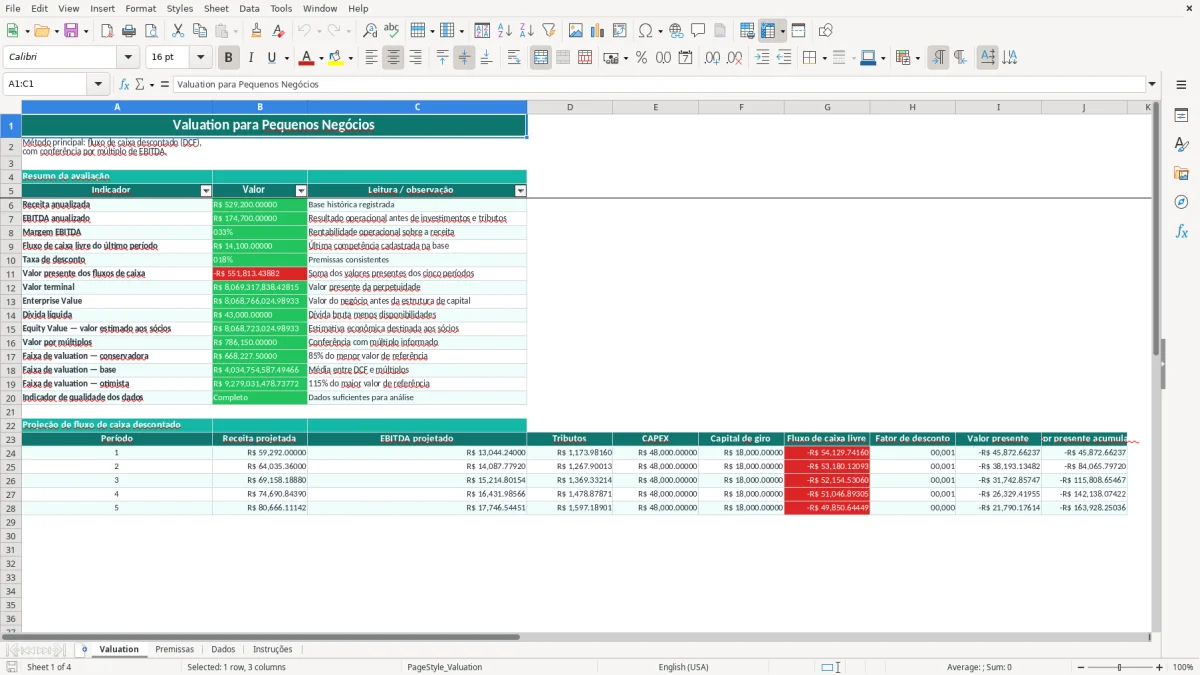The height and width of the screenshot is (675, 1200).
Task: Click the Copy icon in toolbar
Action: [x=199, y=31]
